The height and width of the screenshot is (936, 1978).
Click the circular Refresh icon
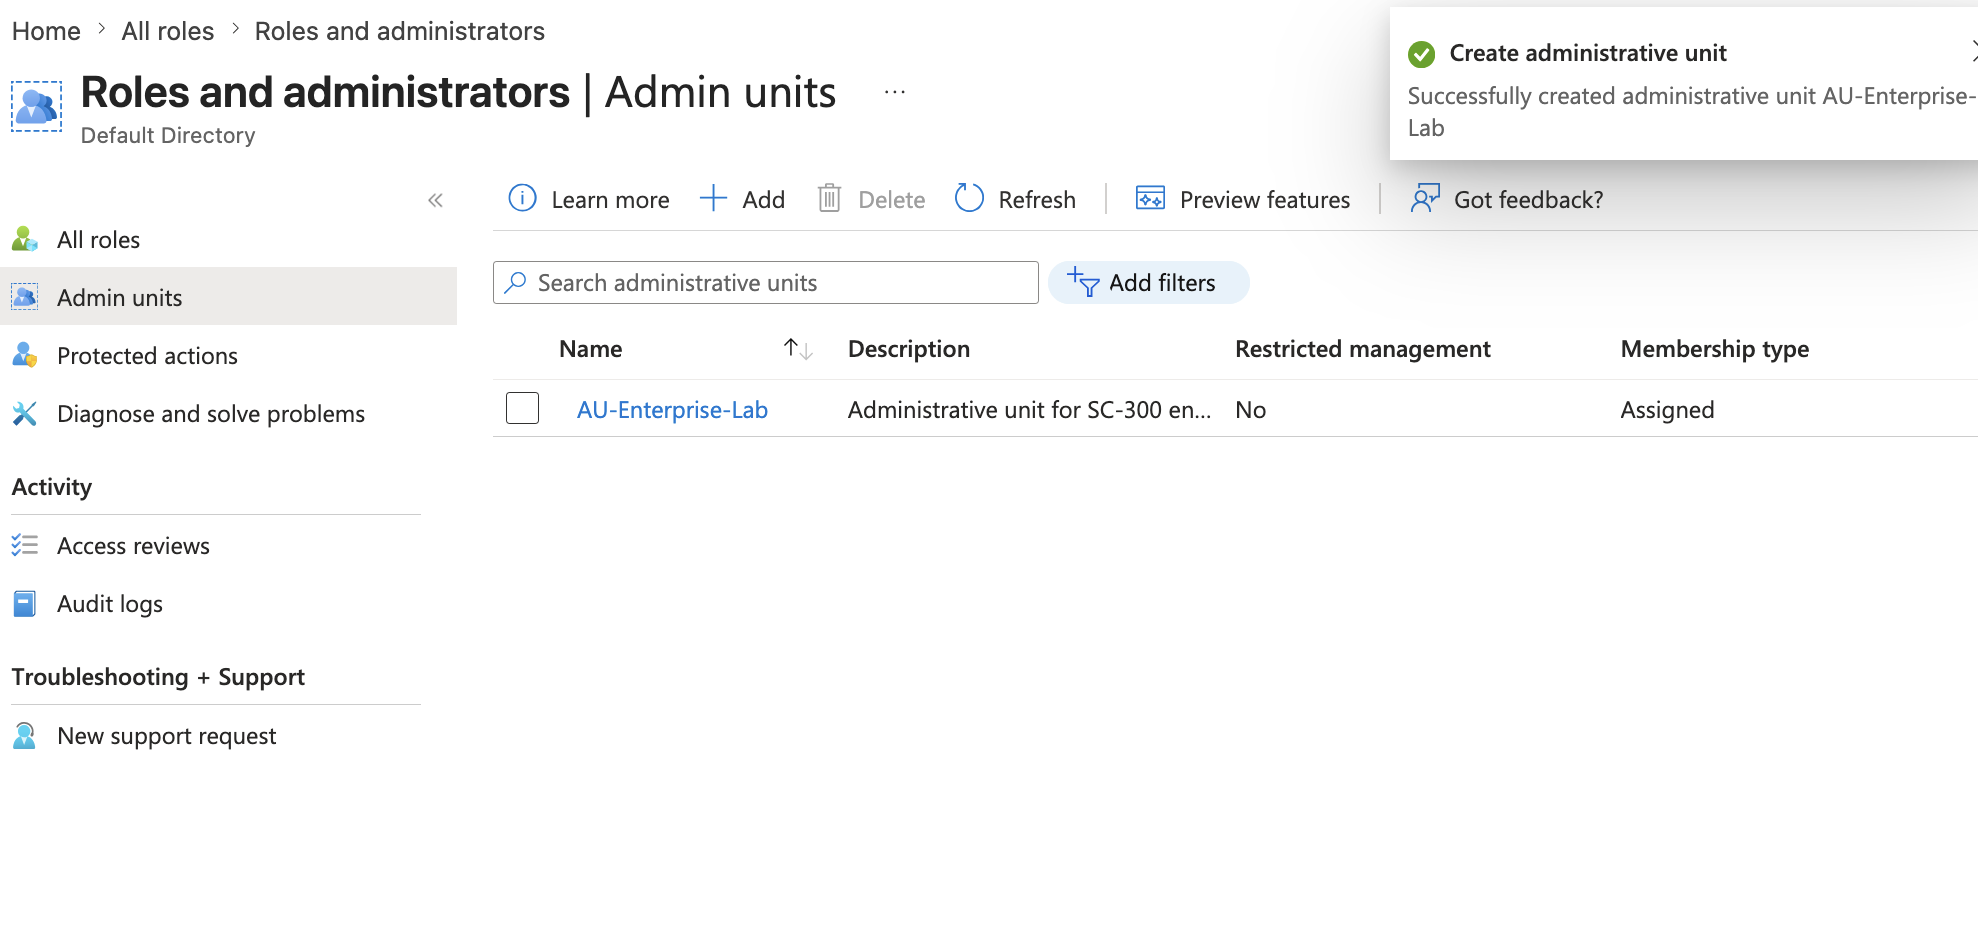[x=969, y=198]
